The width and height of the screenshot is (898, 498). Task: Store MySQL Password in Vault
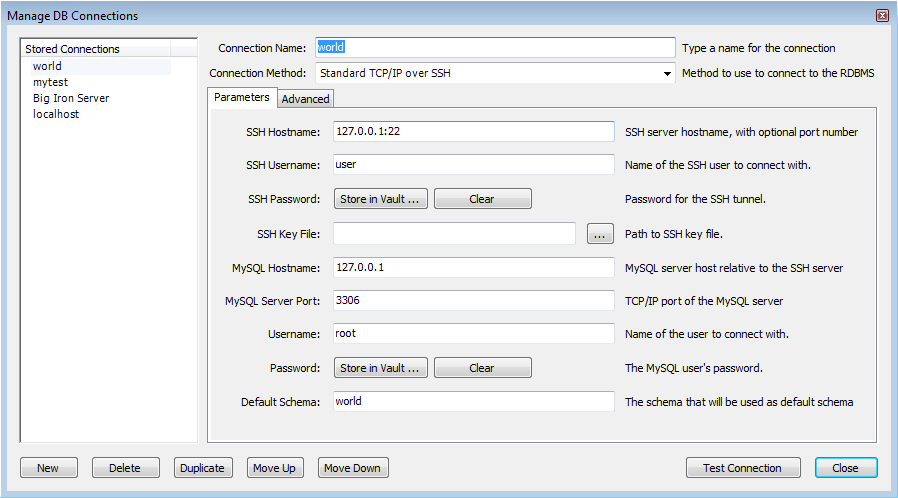(380, 368)
